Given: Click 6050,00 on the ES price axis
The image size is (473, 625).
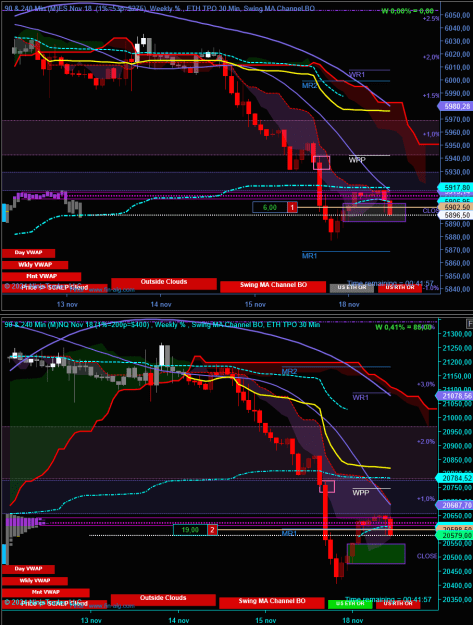Looking at the screenshot, I should (x=457, y=15).
